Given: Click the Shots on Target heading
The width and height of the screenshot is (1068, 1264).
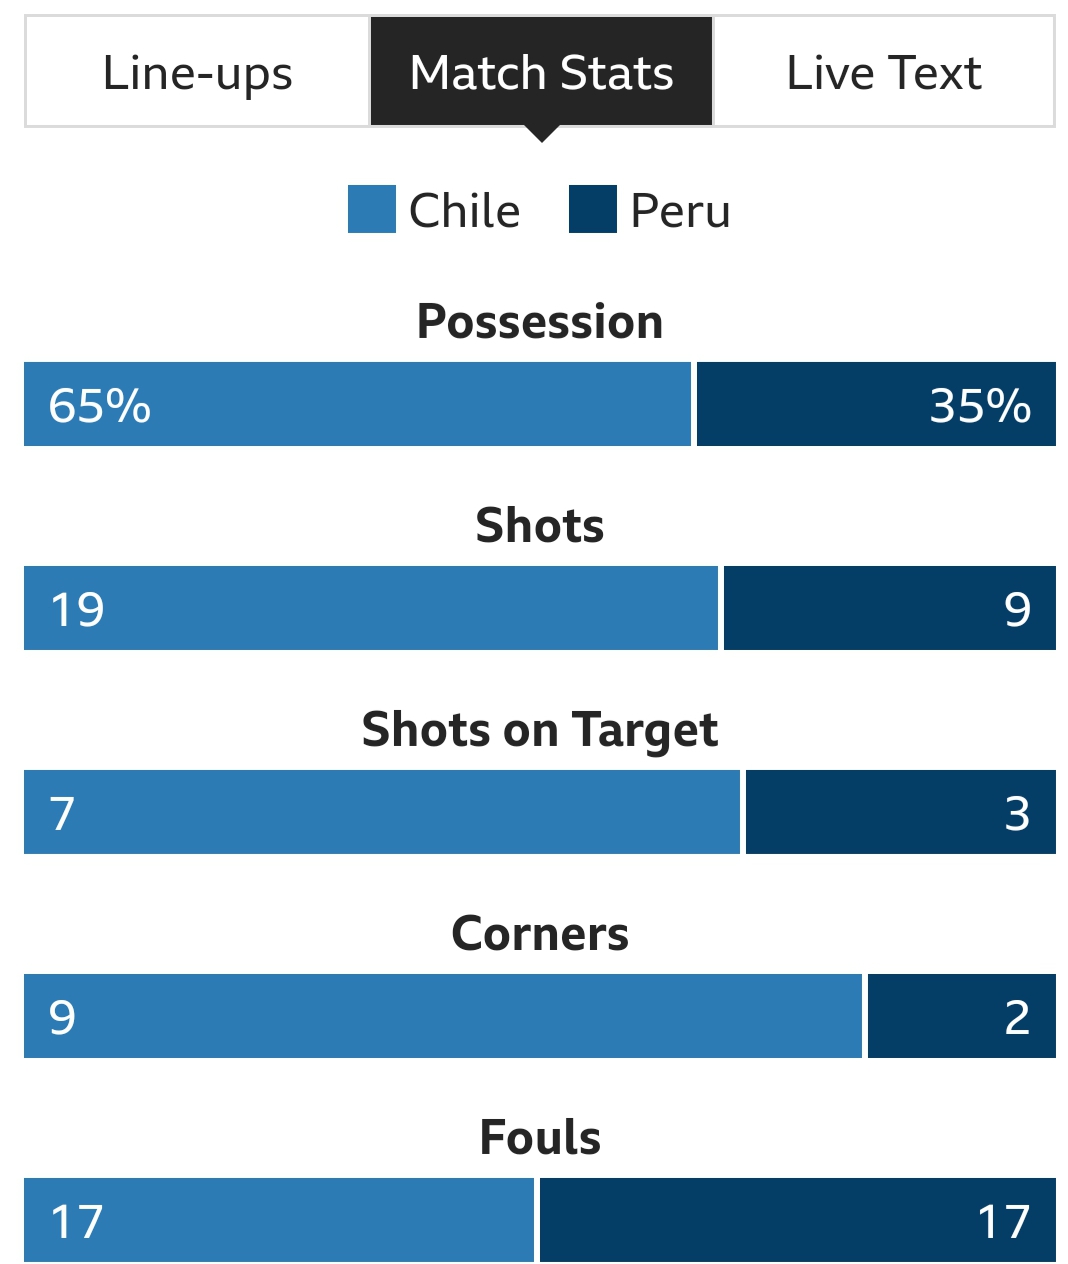Looking at the screenshot, I should 540,731.
